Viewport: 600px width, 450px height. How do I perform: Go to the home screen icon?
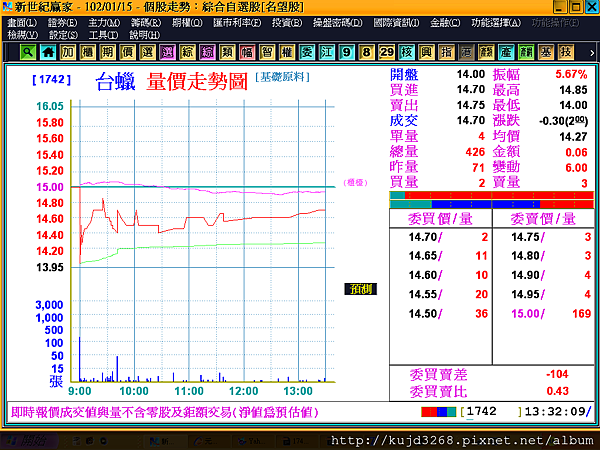[x=48, y=52]
